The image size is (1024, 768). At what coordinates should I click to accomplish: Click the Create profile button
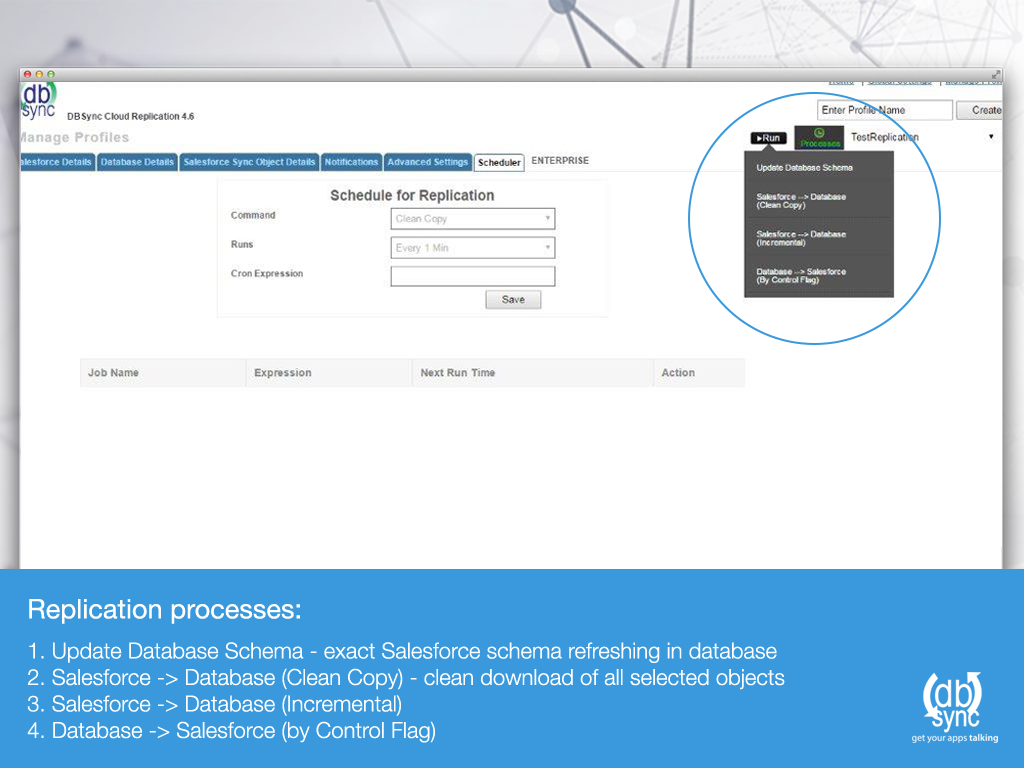pos(980,110)
